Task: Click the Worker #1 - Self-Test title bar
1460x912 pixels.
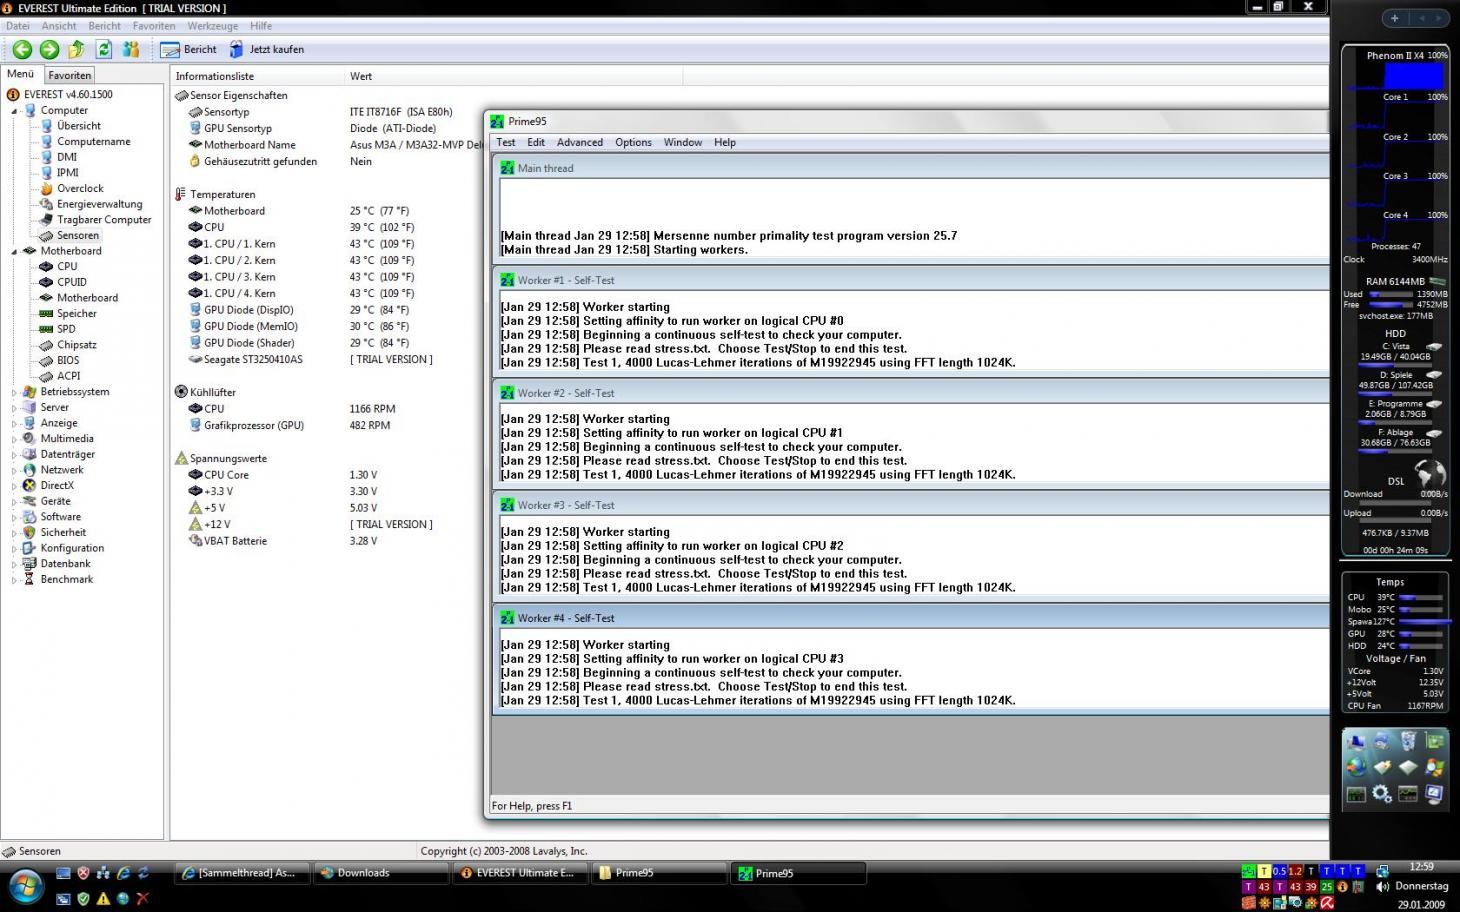Action: pyautogui.click(x=910, y=280)
